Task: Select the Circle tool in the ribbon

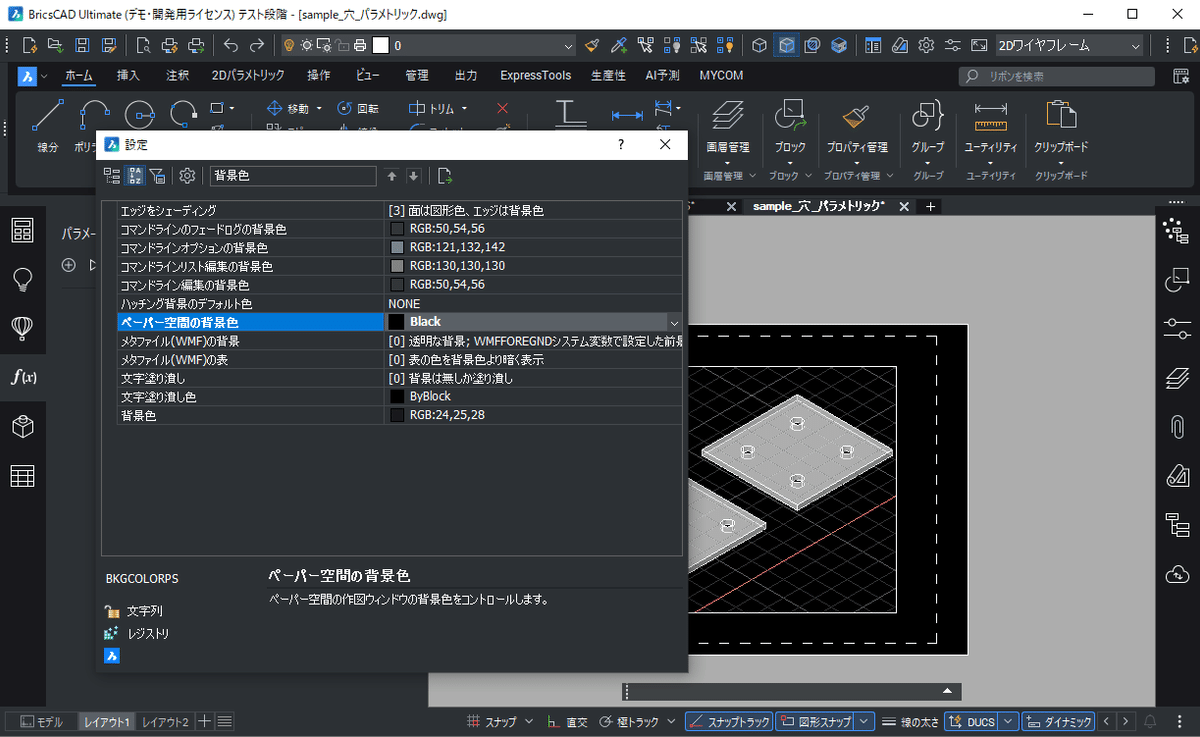Action: (139, 116)
